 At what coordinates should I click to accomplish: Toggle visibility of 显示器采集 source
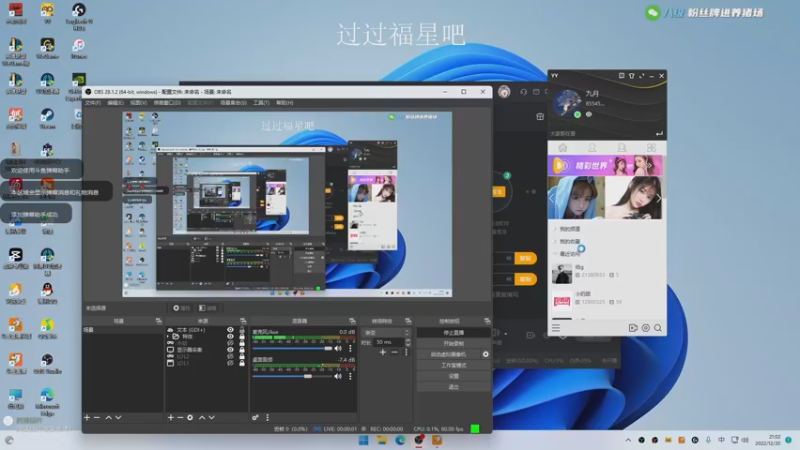coord(230,350)
